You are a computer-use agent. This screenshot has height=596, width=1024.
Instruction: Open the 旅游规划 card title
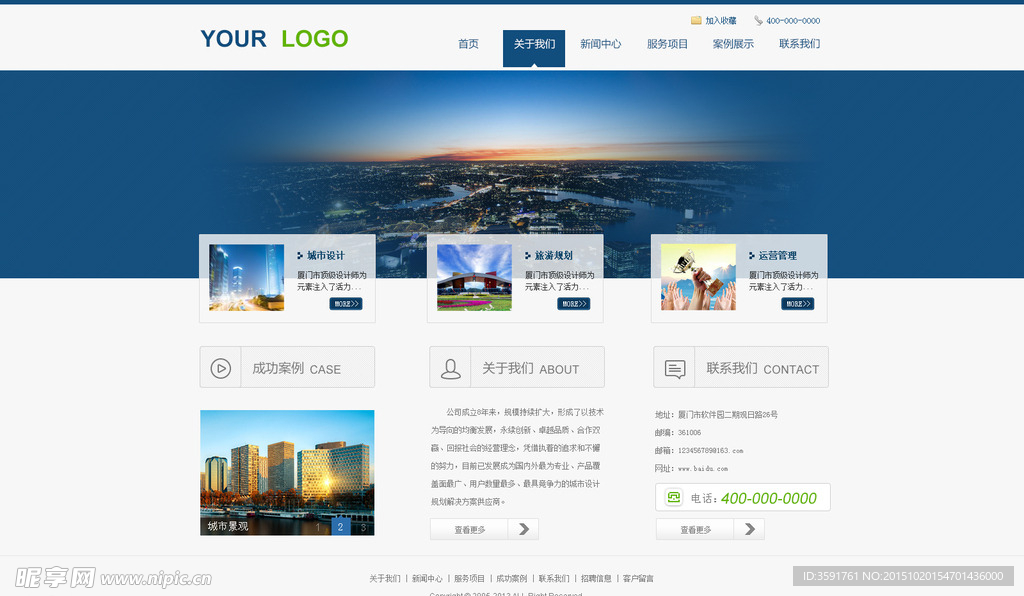(x=554, y=255)
